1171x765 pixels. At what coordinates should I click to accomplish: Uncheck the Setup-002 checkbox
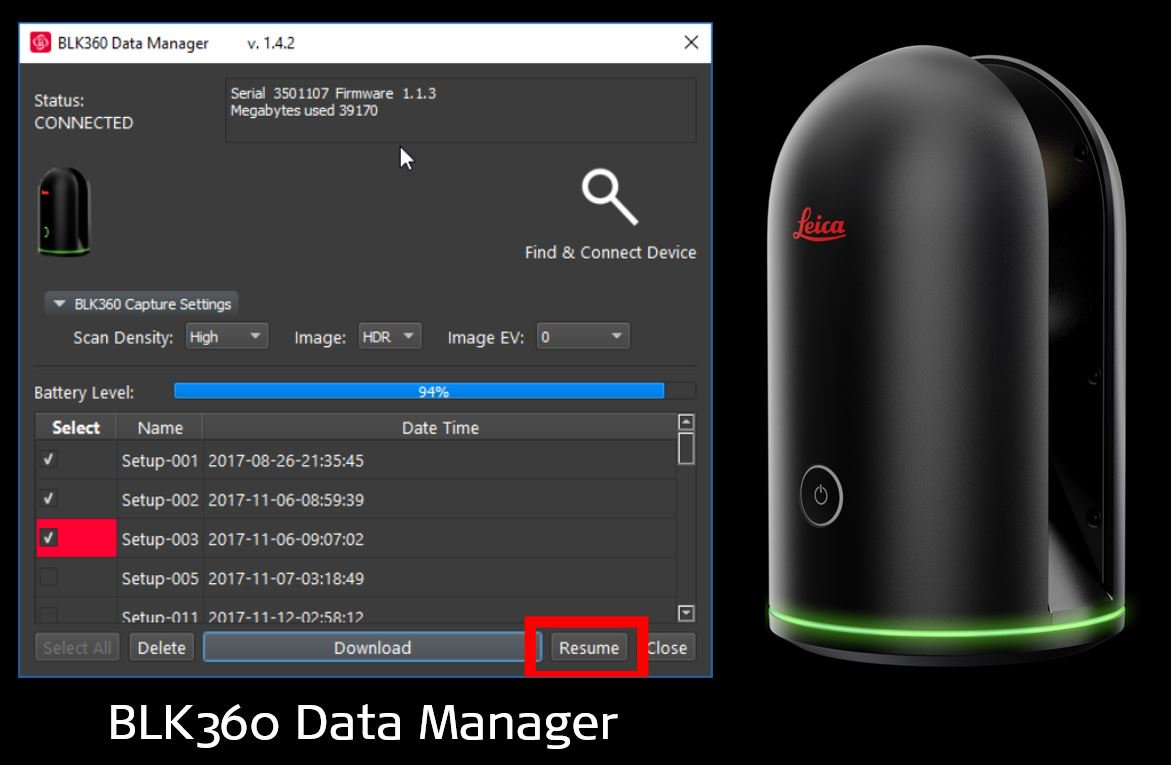point(49,498)
